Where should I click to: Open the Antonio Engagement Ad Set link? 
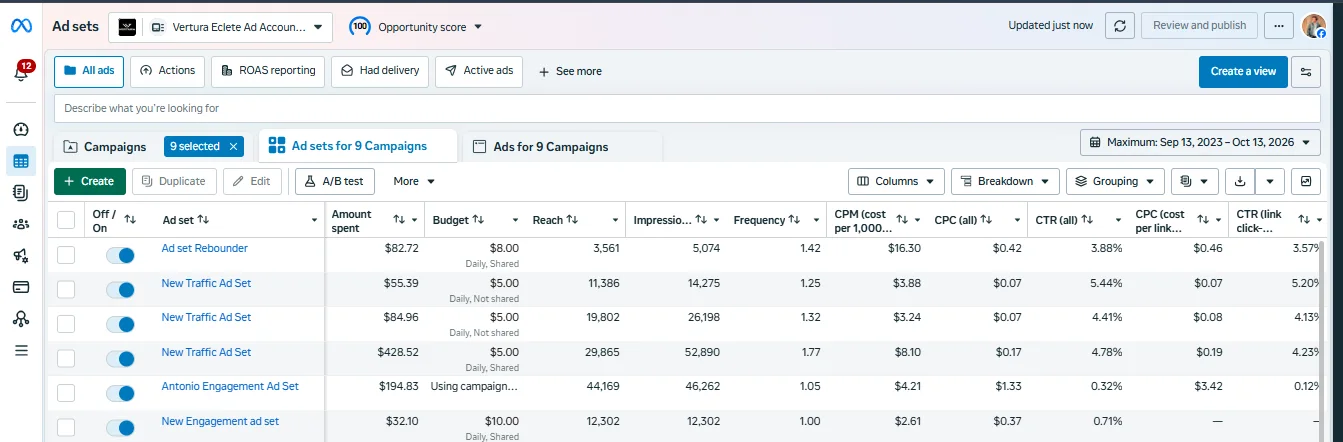[x=230, y=386]
